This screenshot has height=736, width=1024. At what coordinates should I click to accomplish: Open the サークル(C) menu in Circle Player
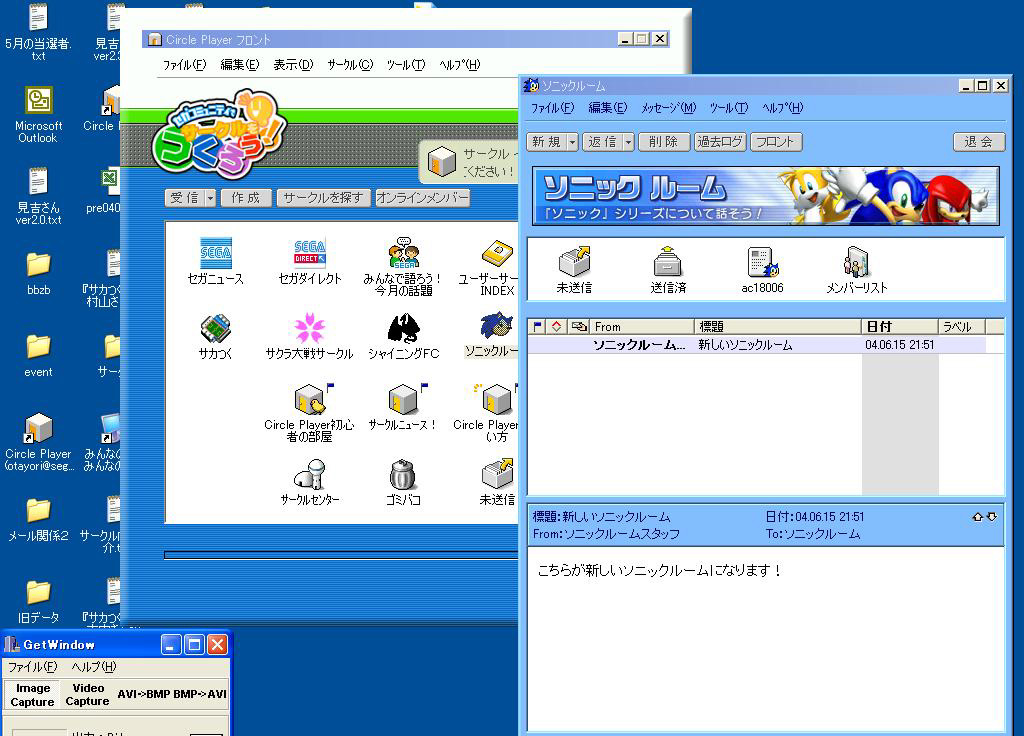tap(349, 65)
